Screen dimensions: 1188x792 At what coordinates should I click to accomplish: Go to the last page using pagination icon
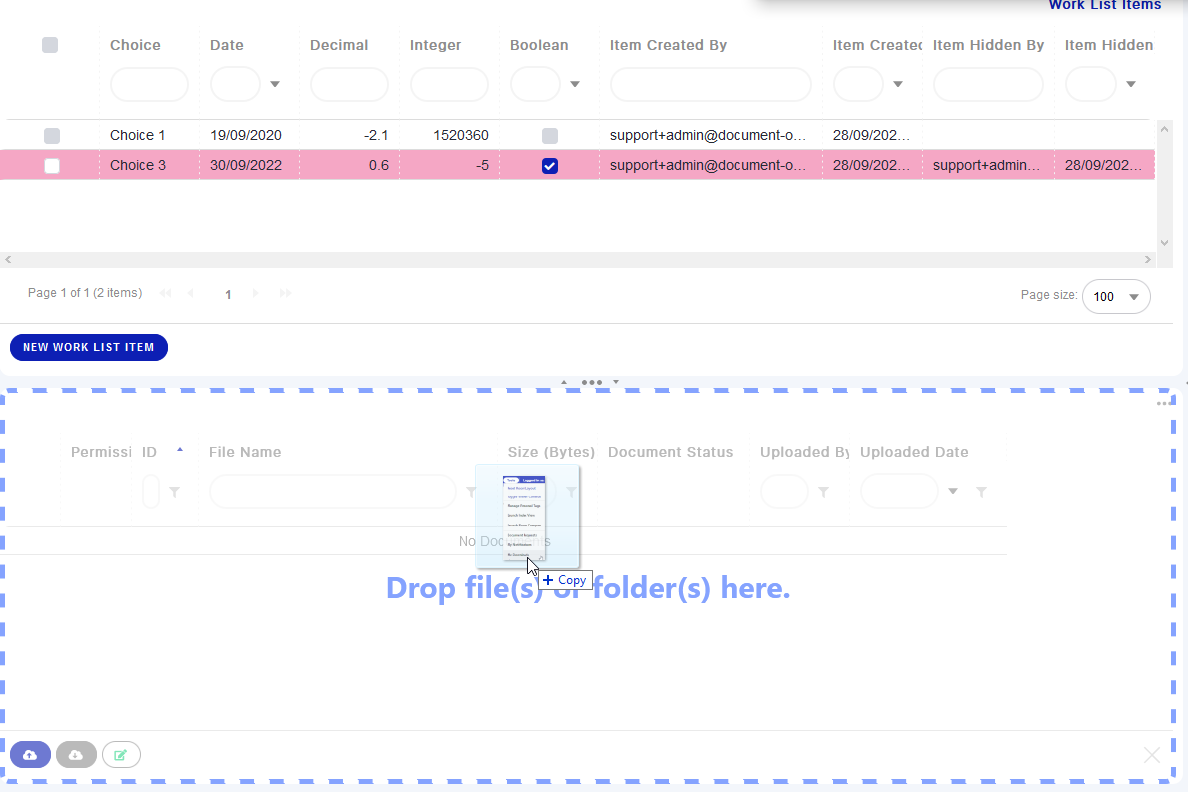(285, 292)
